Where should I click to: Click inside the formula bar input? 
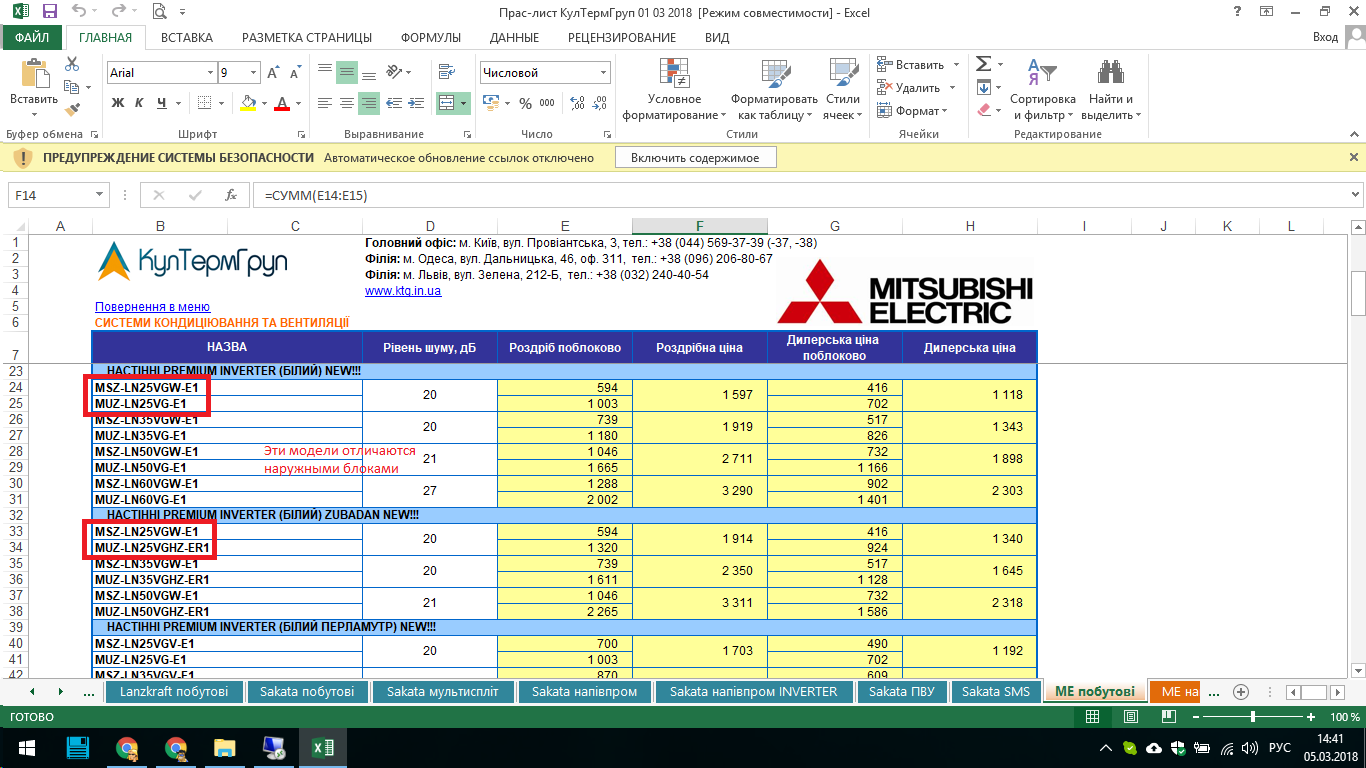(800, 195)
